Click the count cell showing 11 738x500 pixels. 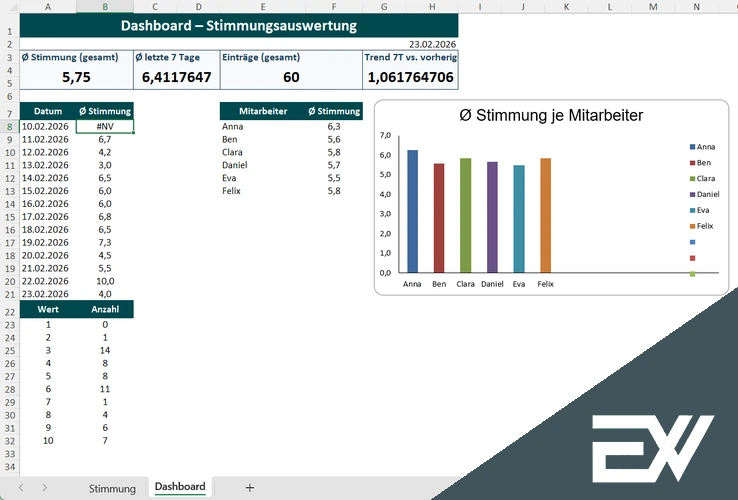[105, 389]
